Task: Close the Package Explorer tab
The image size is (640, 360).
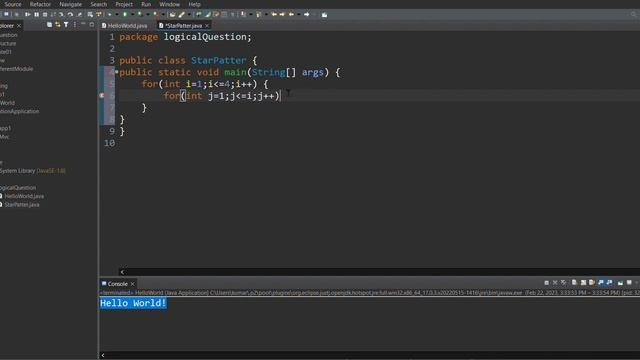Action: [x=19, y=25]
